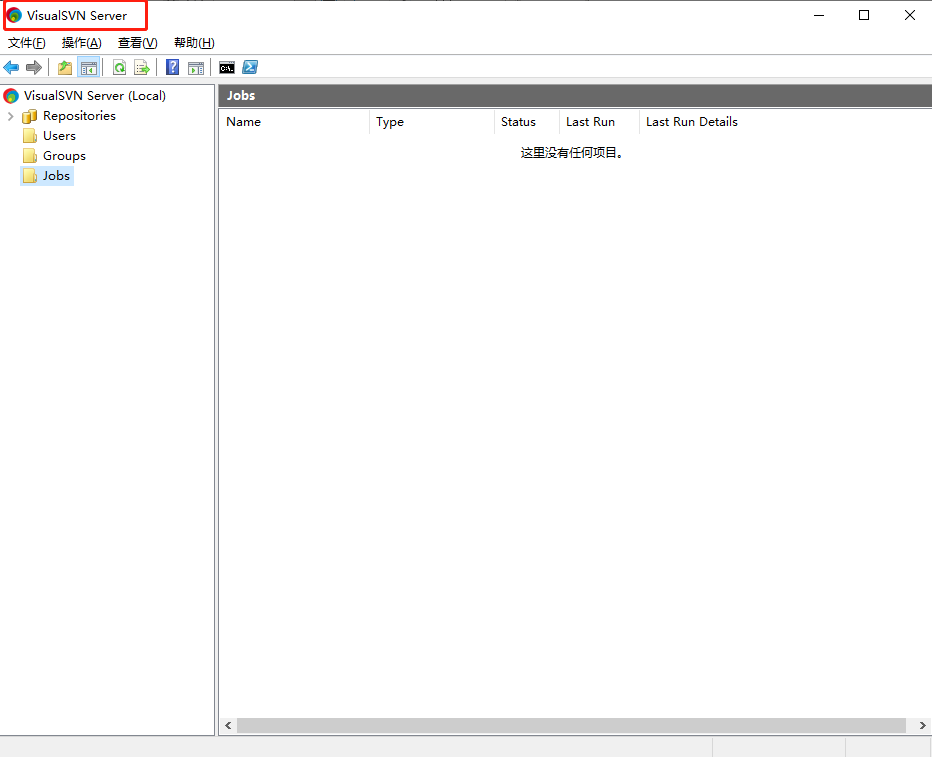Click the Refresh toolbar icon
The image size is (932, 757).
point(119,67)
